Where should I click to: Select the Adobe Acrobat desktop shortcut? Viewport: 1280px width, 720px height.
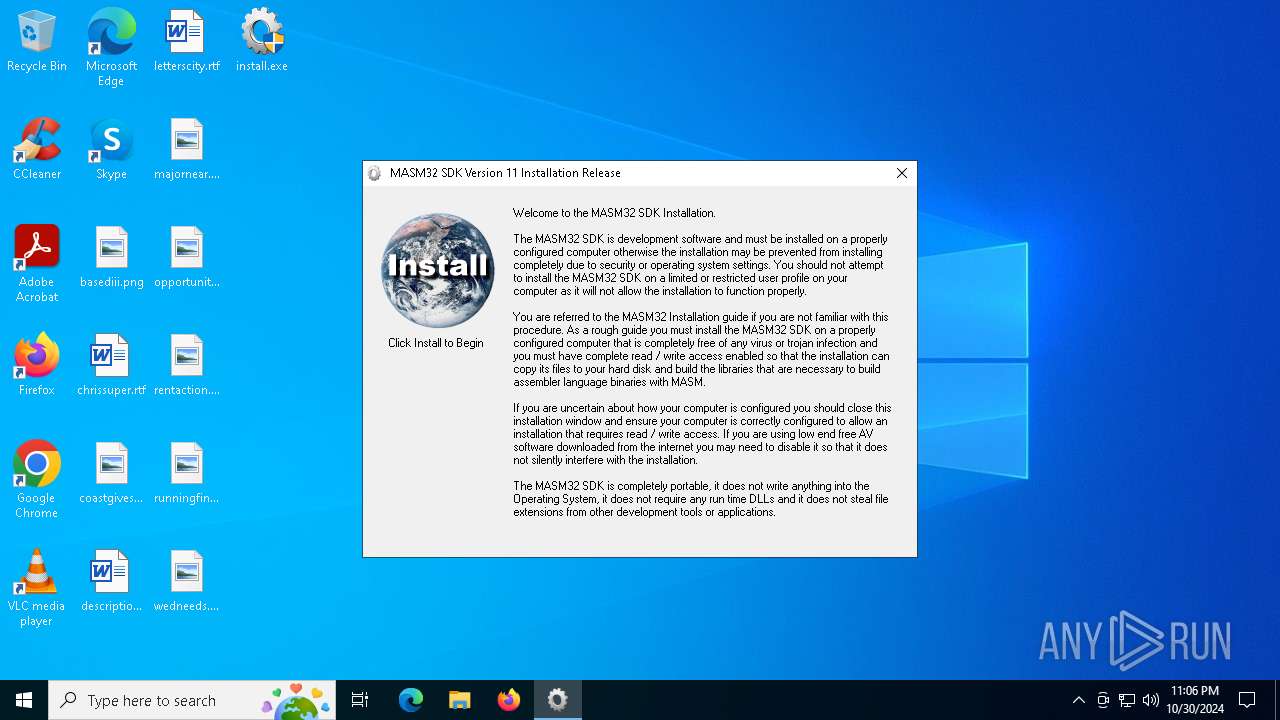(x=37, y=264)
